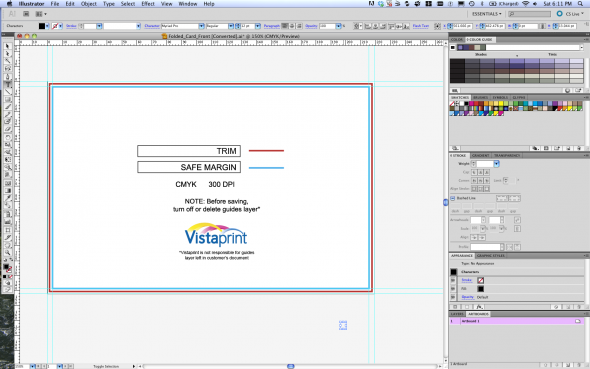This screenshot has height=369, width=590.
Task: Choose Round Cap in Stroke panel
Action: [x=481, y=172]
